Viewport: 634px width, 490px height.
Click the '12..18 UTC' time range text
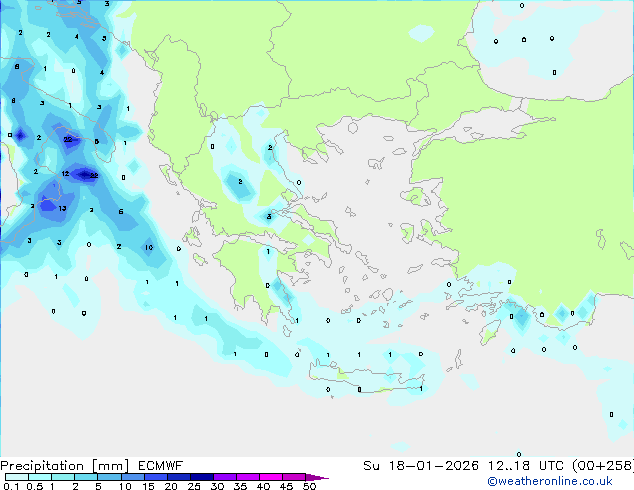(526, 466)
